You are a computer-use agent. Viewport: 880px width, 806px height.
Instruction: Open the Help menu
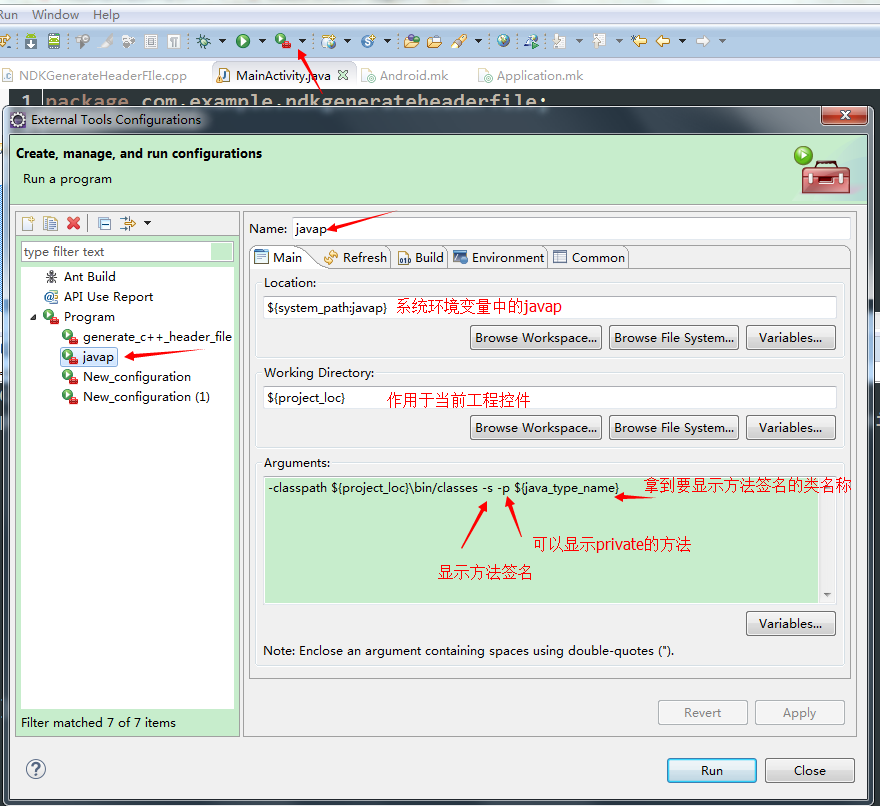pos(106,15)
